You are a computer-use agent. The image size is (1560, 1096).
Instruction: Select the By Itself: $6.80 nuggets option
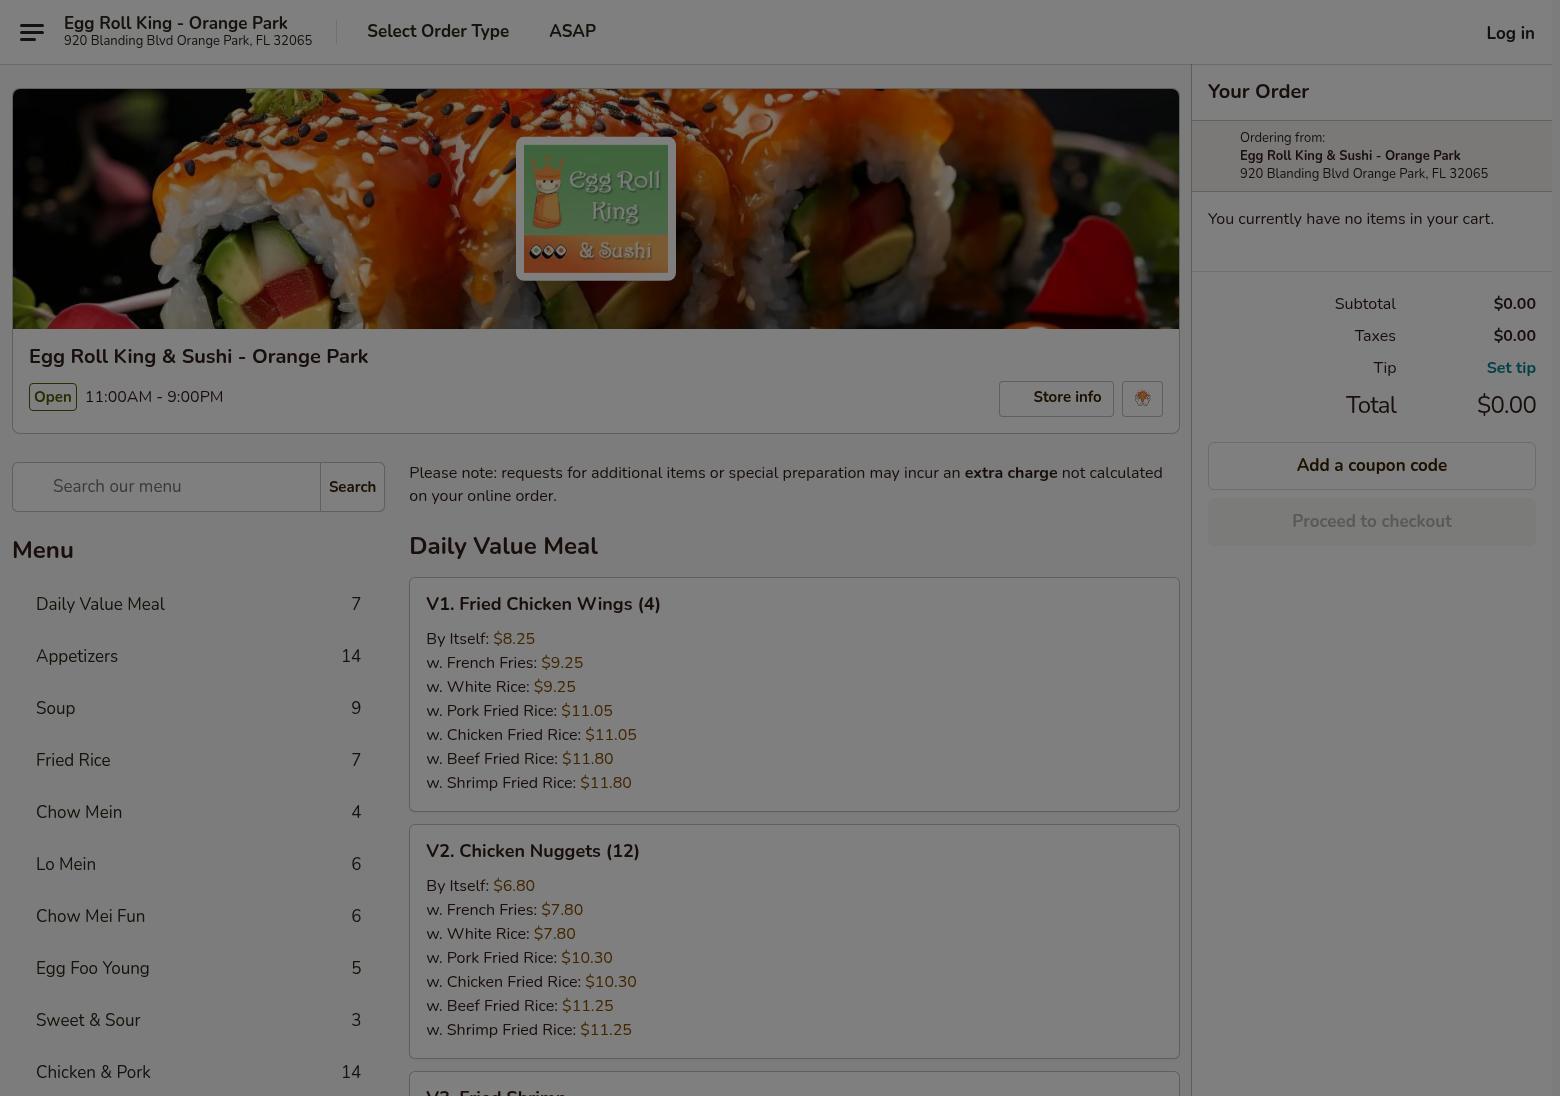point(480,886)
